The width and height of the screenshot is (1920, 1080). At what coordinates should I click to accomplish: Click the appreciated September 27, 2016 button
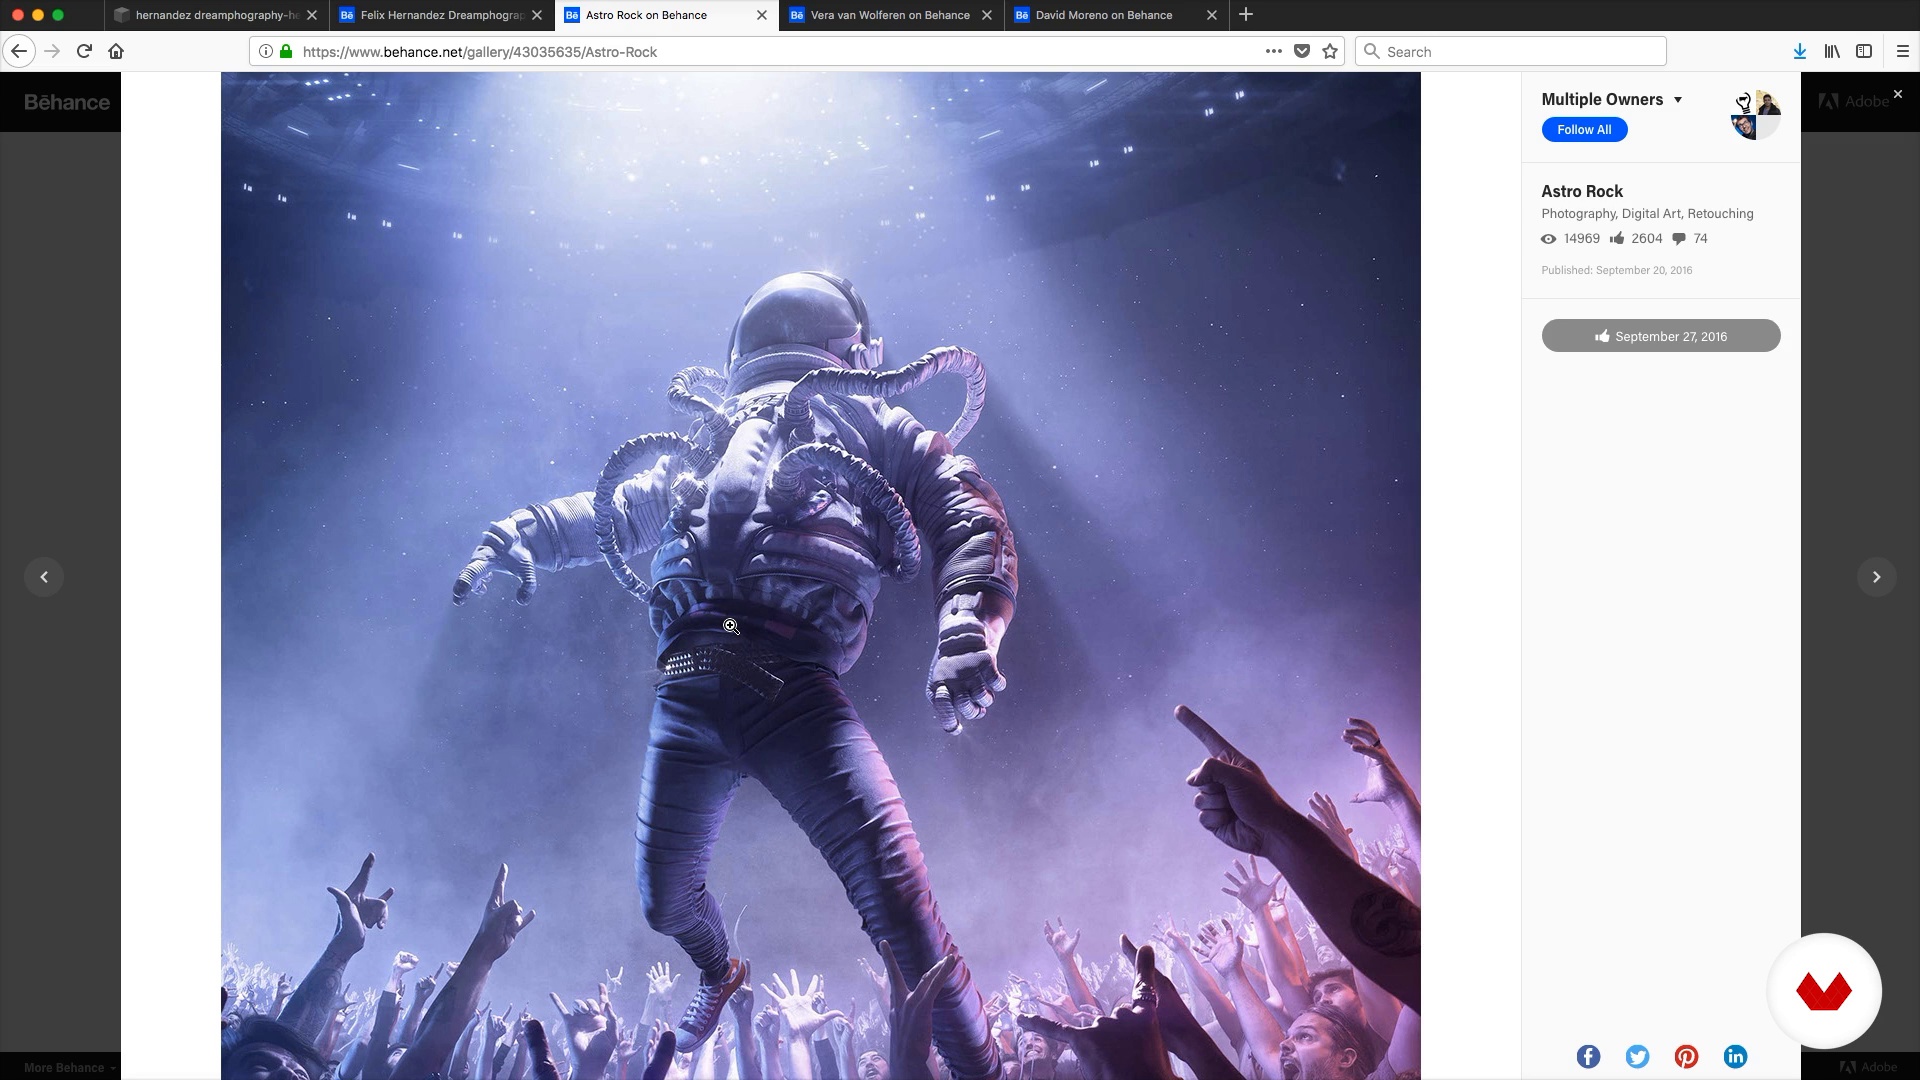1661,336
